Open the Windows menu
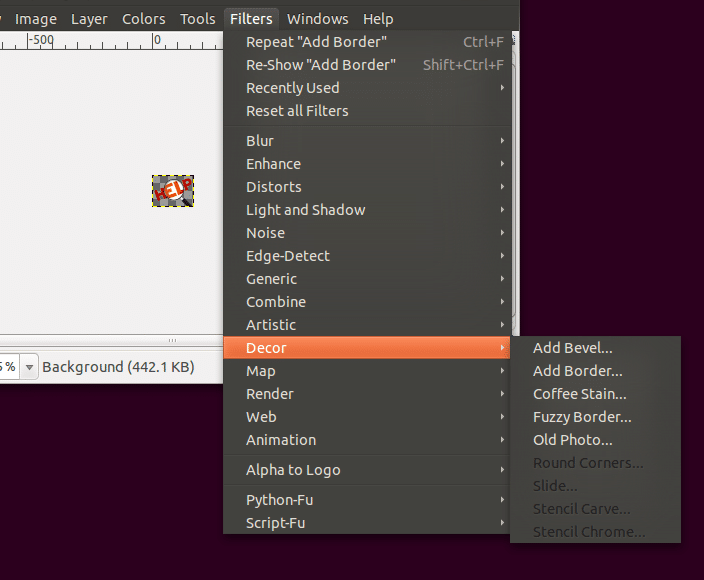704x580 pixels. (x=317, y=19)
